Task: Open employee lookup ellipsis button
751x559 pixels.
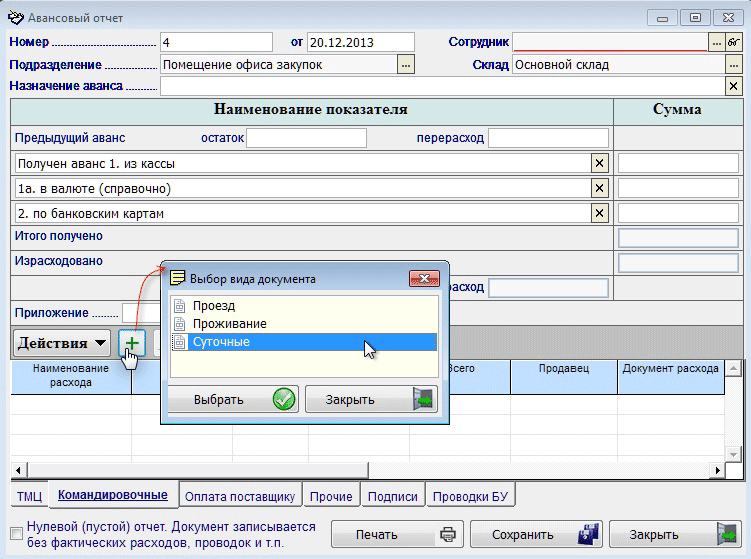Action: point(717,43)
